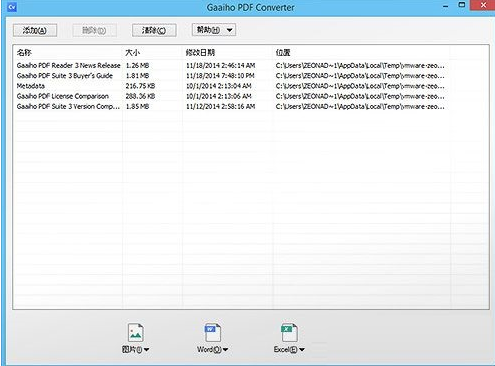Click the date 11/18/2014 7:48:10 PM
This screenshot has height=366, width=495.
[220, 76]
